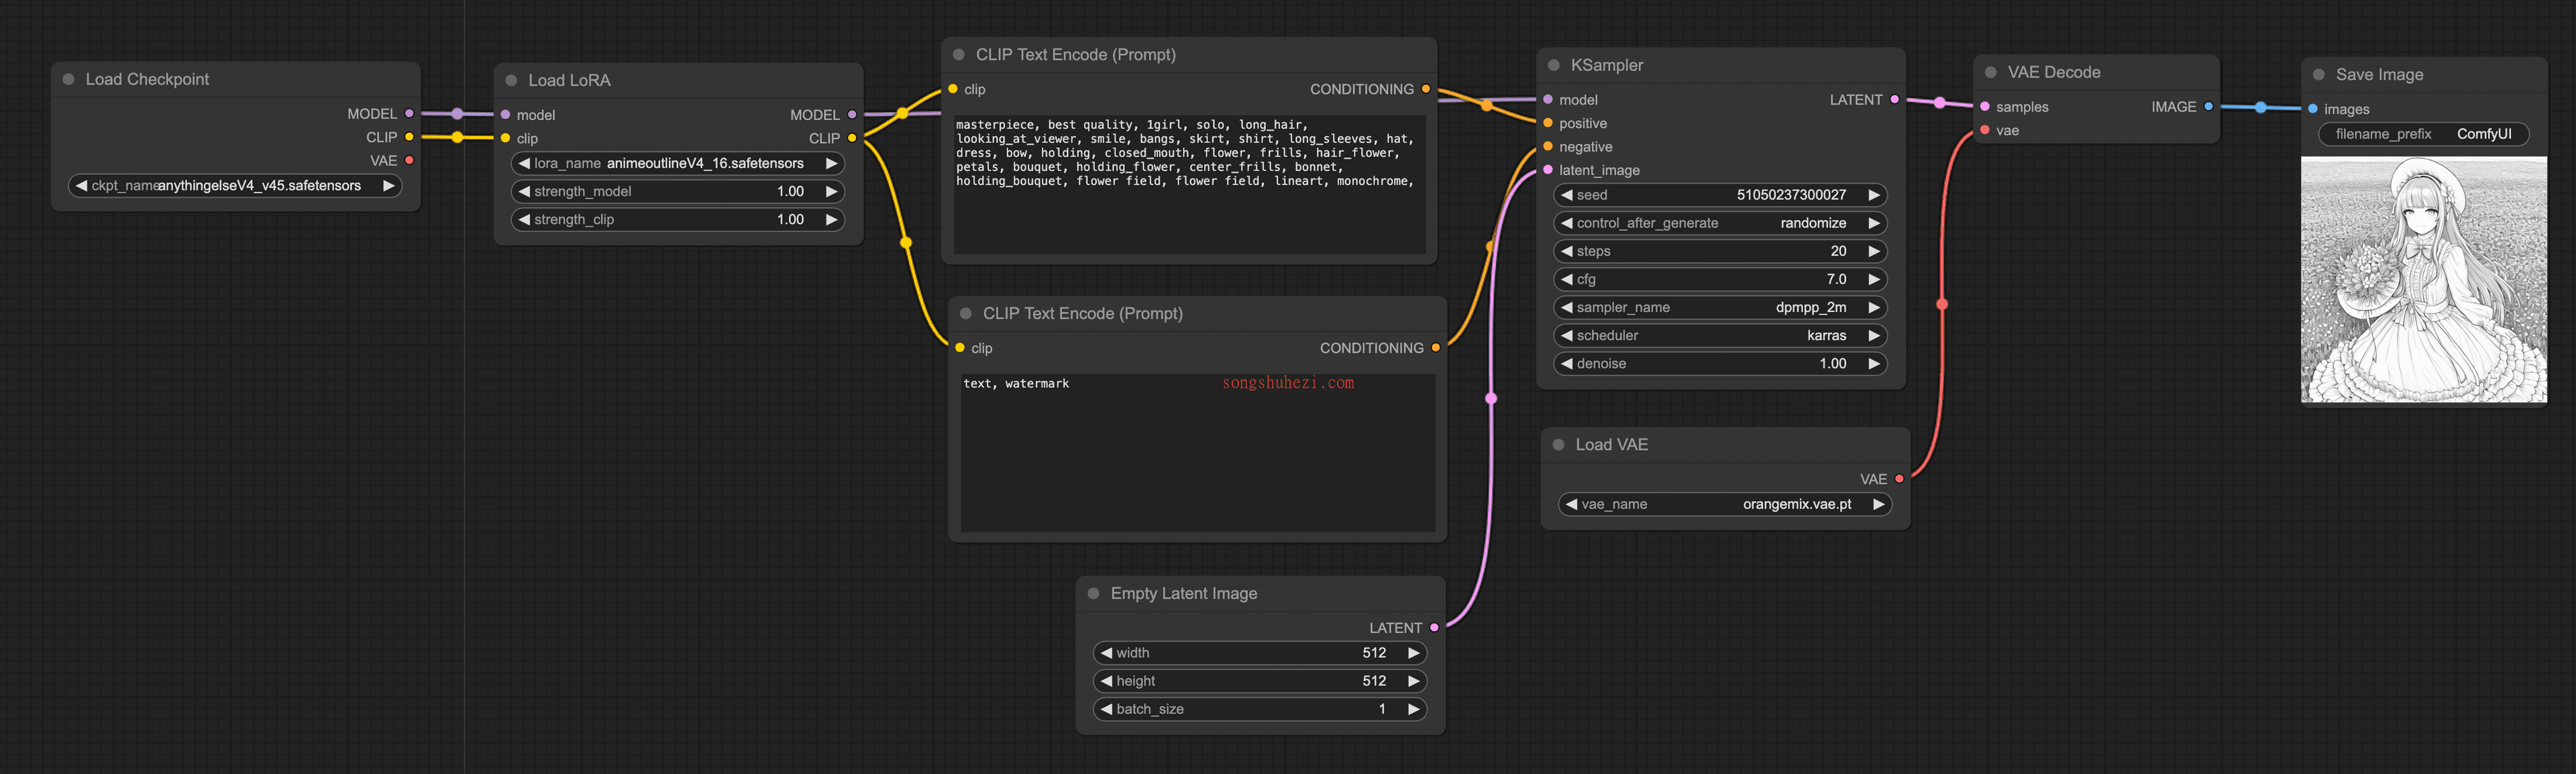Click the CONDITIONING output of the negative prompt node
The width and height of the screenshot is (2576, 774).
1436,348
